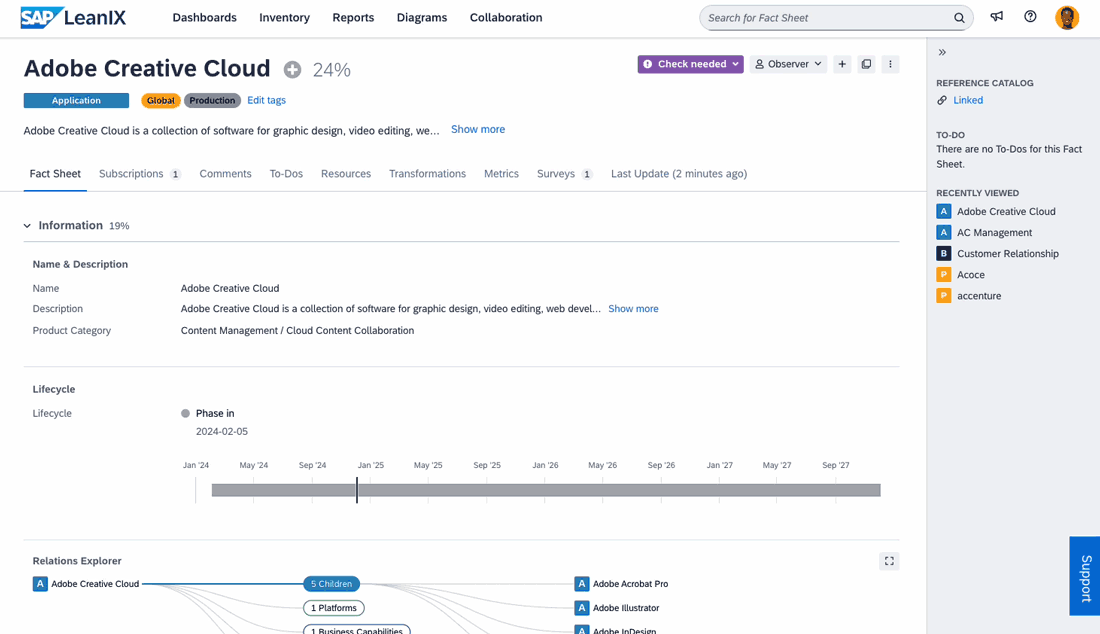Click the Global tag
1100x634 pixels.
click(x=161, y=100)
